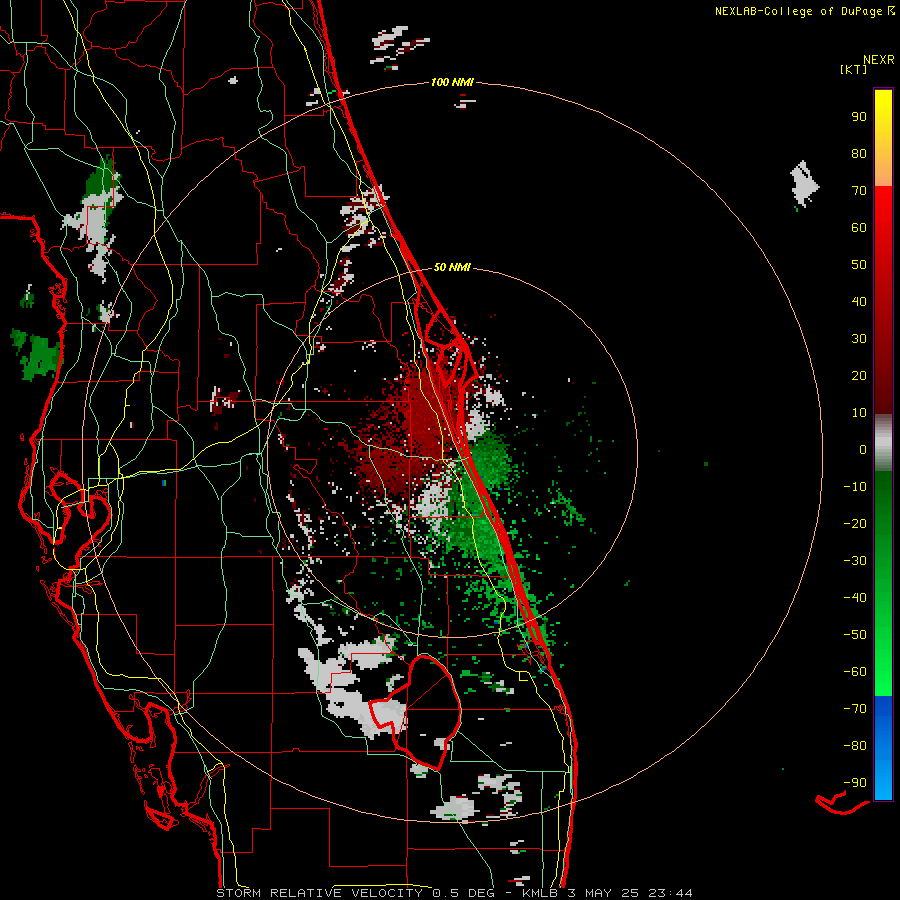Click the 23:44 timestamp in the caption

(670, 893)
